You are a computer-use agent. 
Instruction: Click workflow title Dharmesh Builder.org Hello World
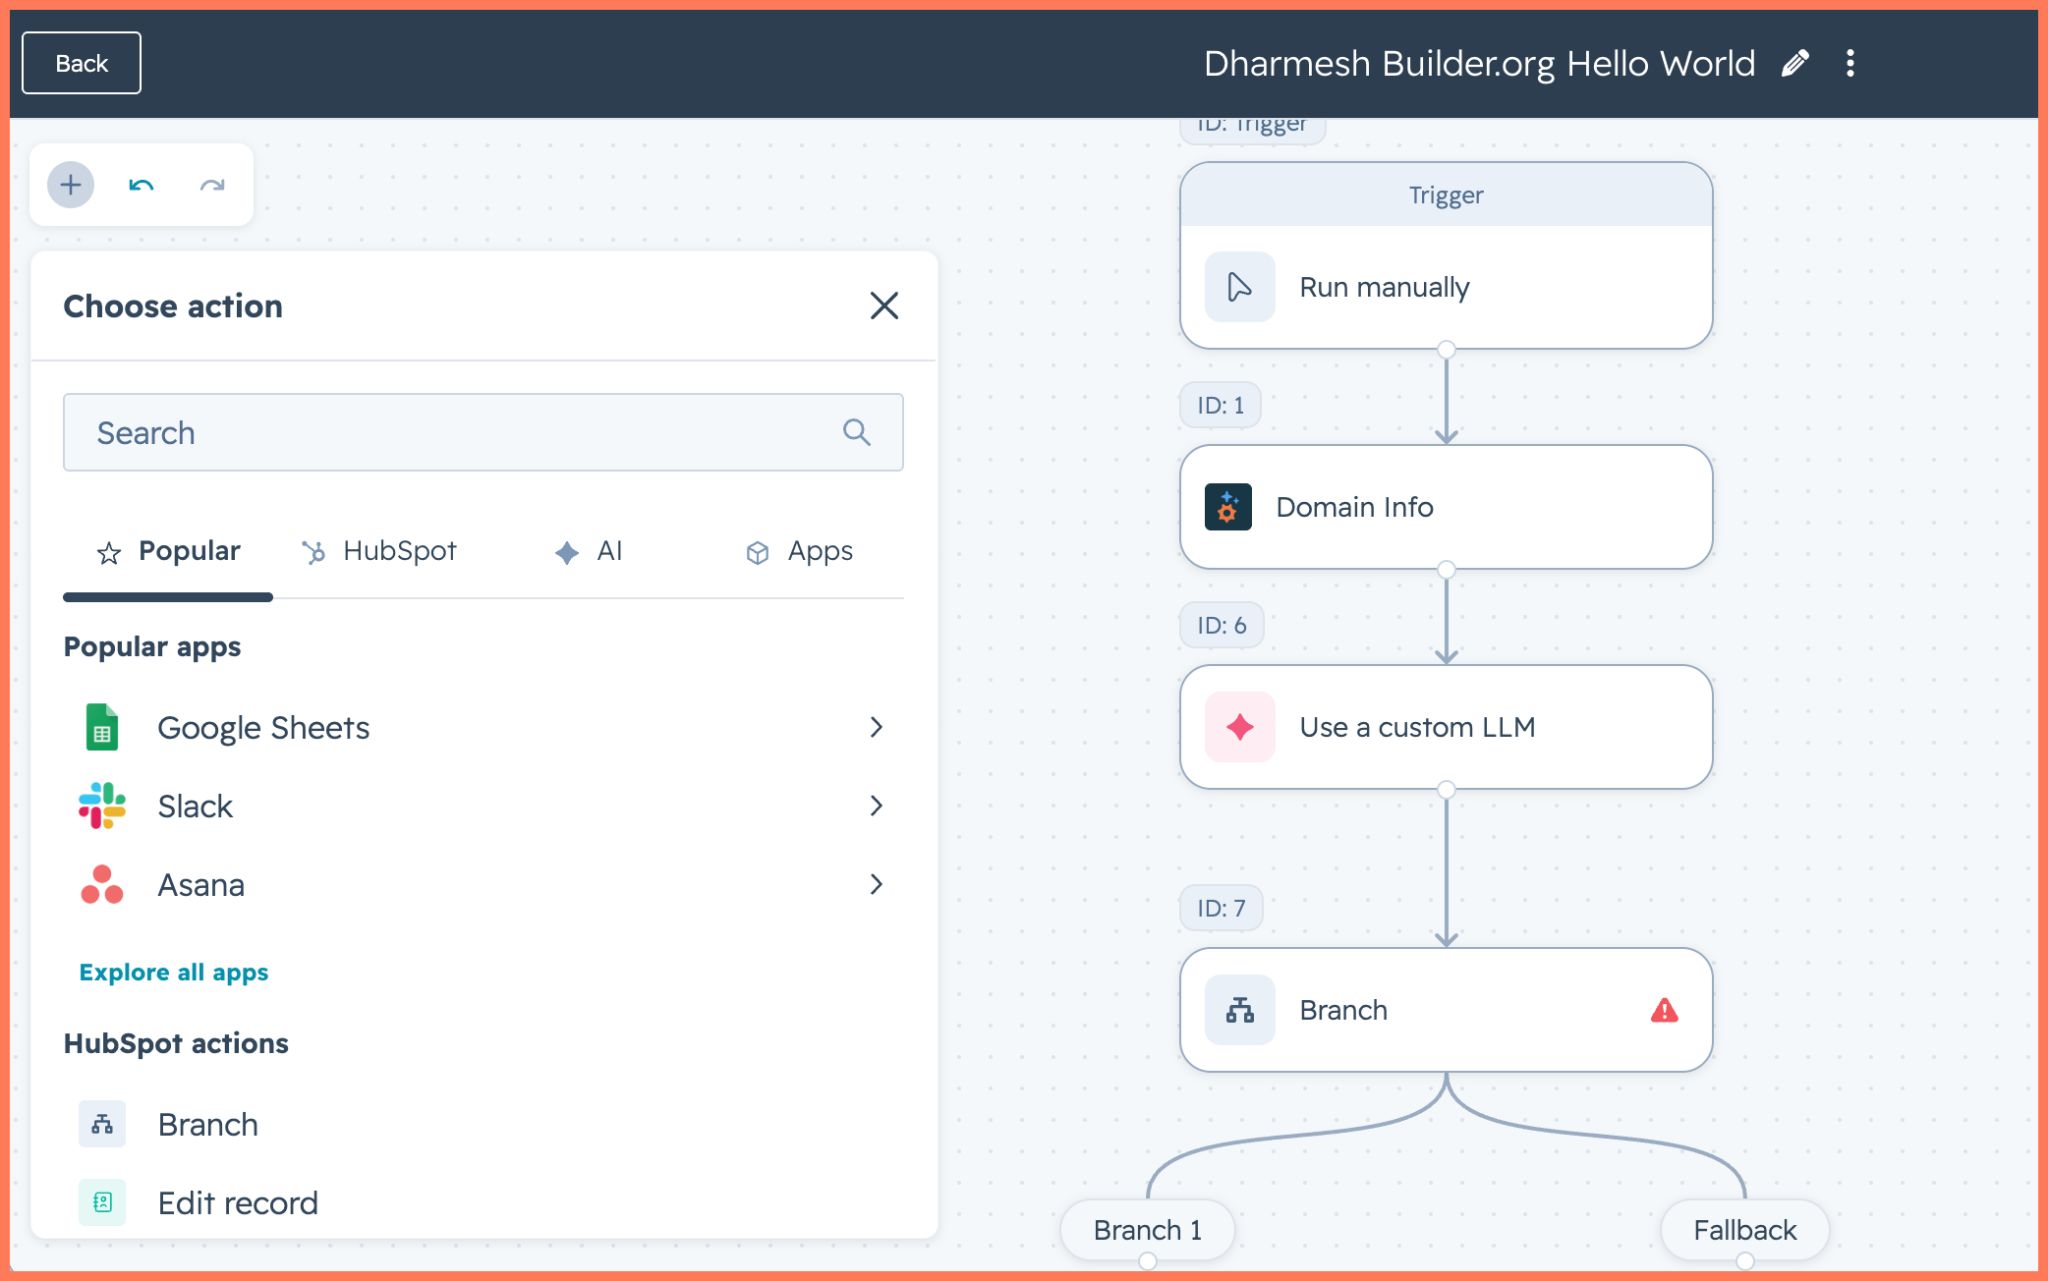pos(1479,63)
